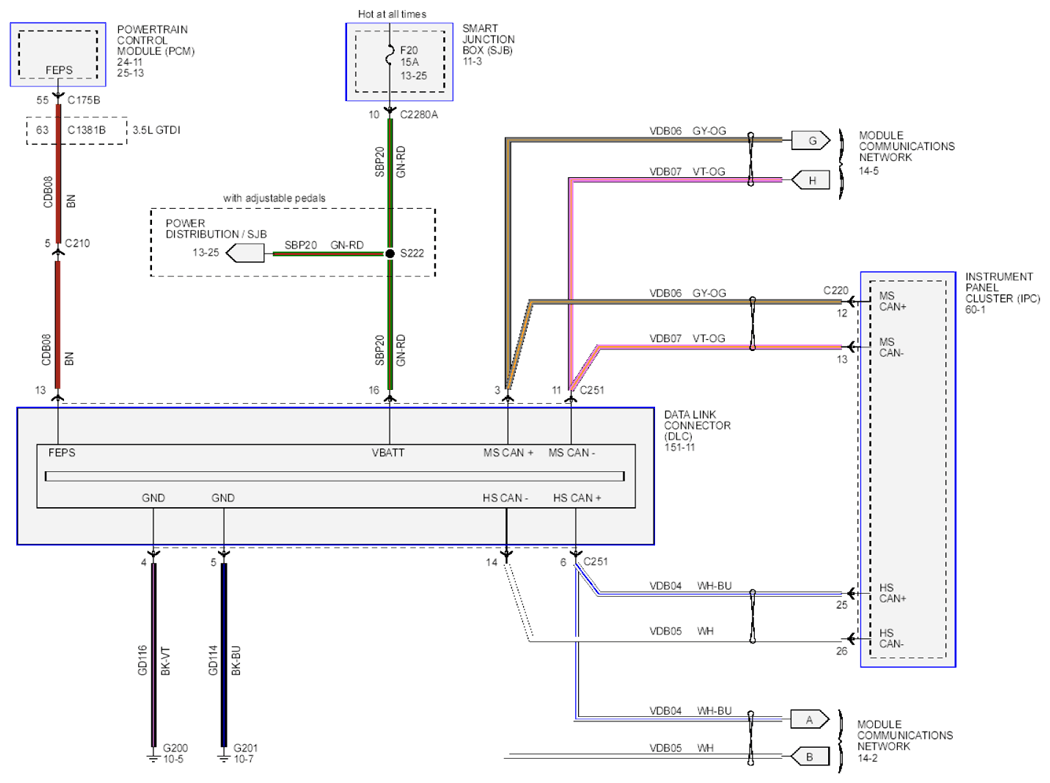Screen dimensions: 1050x783
Task: Click the C251 connector label near pin 11
Action: pyautogui.click(x=592, y=390)
